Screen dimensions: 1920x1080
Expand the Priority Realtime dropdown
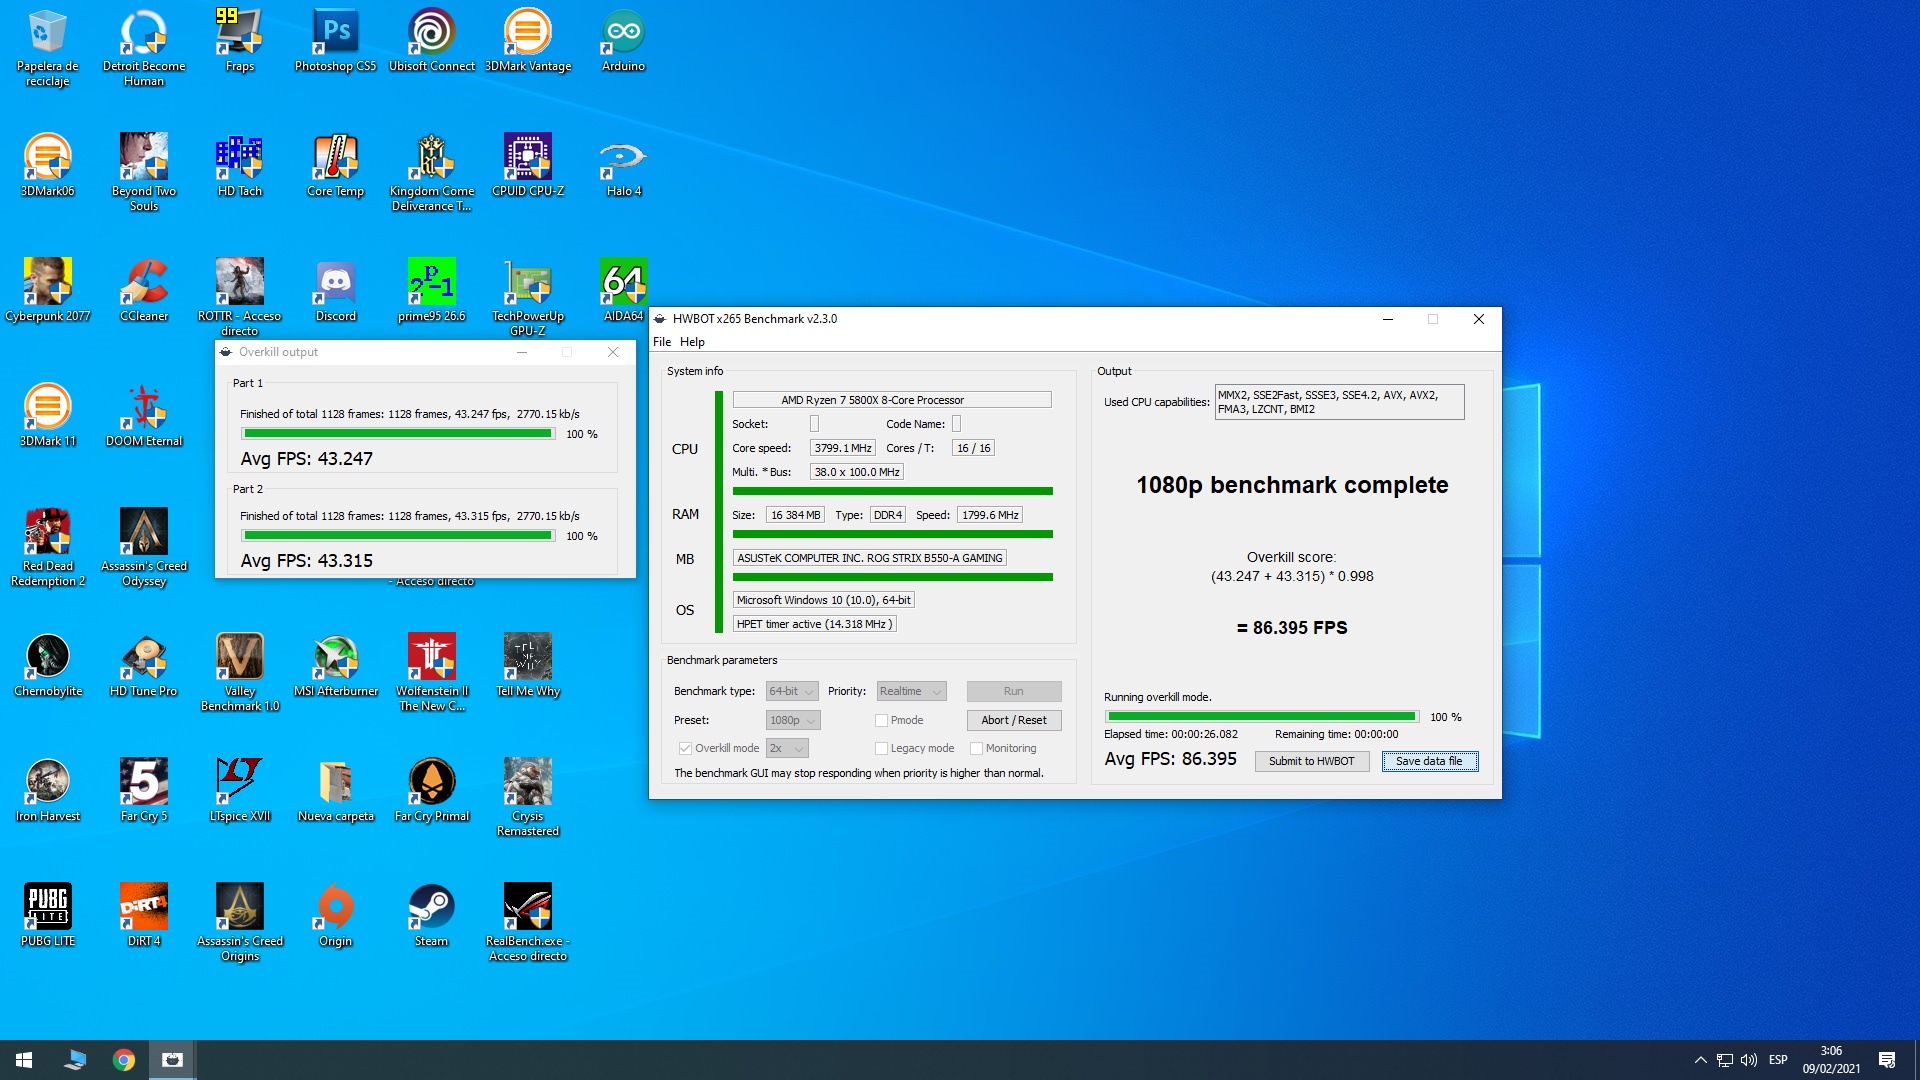click(x=911, y=691)
